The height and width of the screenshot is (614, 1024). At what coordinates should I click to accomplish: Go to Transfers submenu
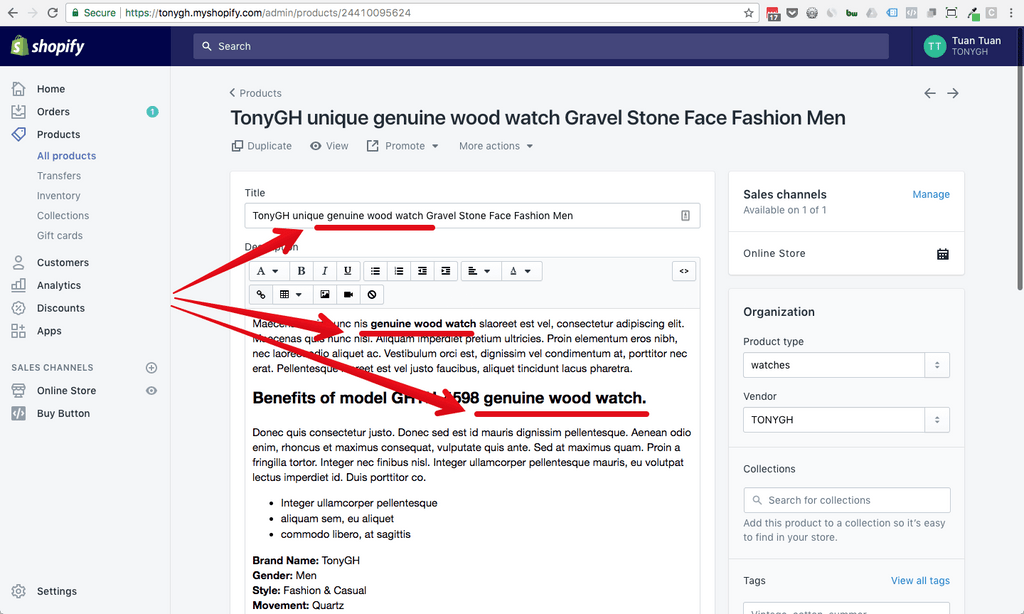[x=59, y=176]
